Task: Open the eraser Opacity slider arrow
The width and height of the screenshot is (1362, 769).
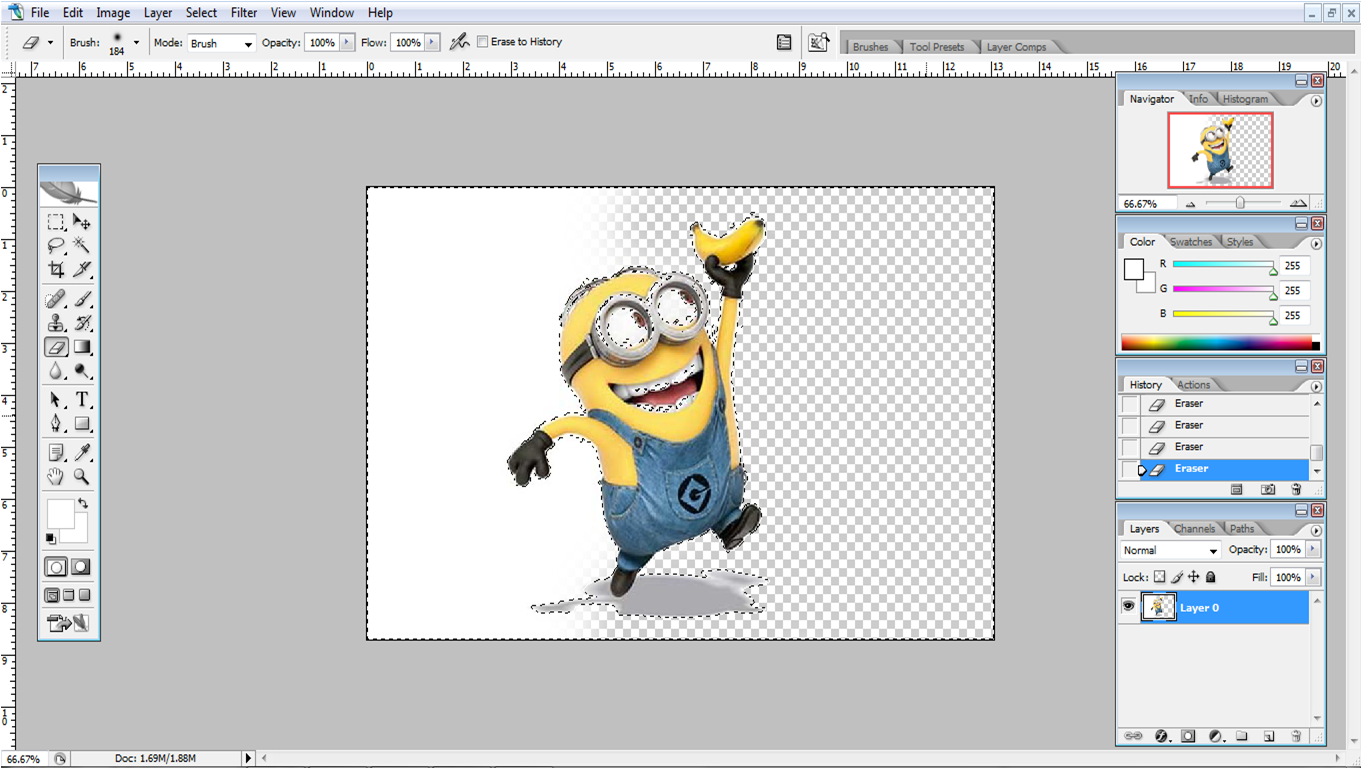Action: (x=347, y=43)
